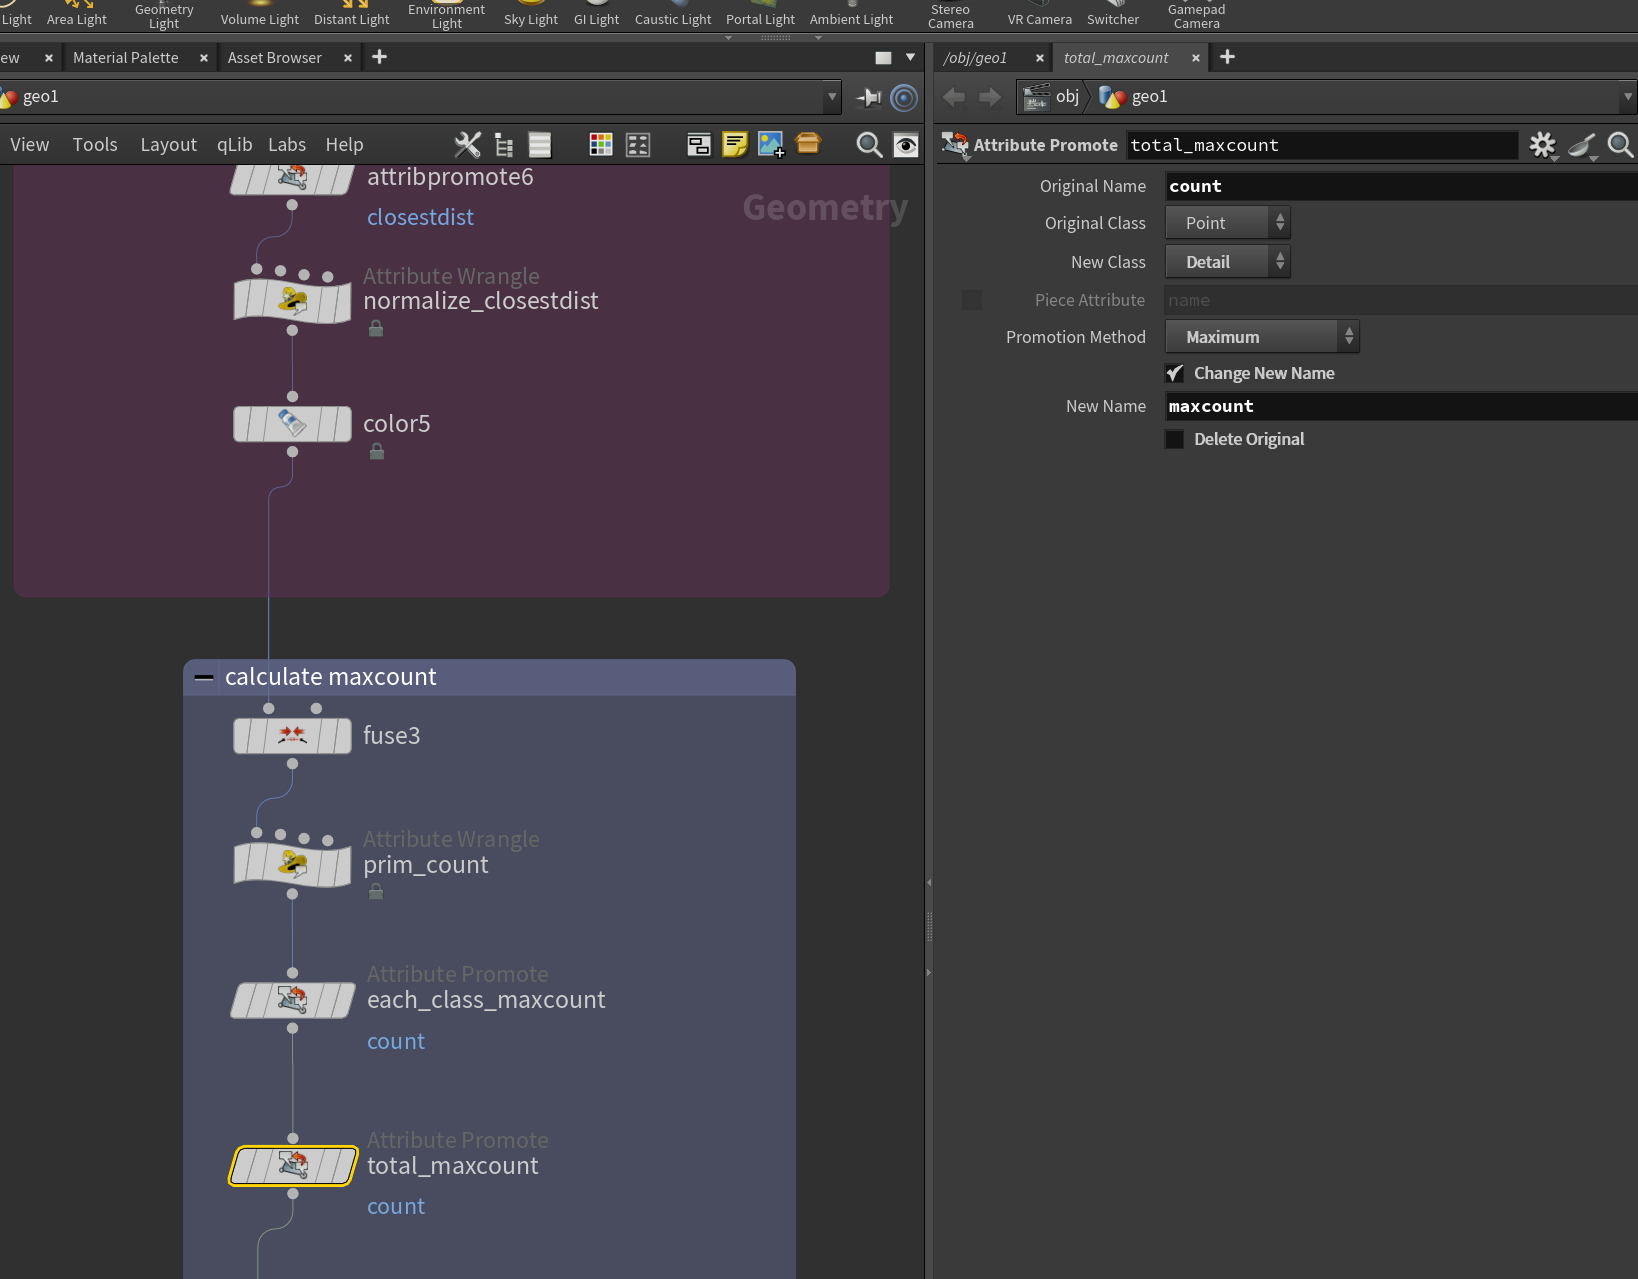Switch to the Asset Browser tab
1638x1279 pixels.
[274, 58]
